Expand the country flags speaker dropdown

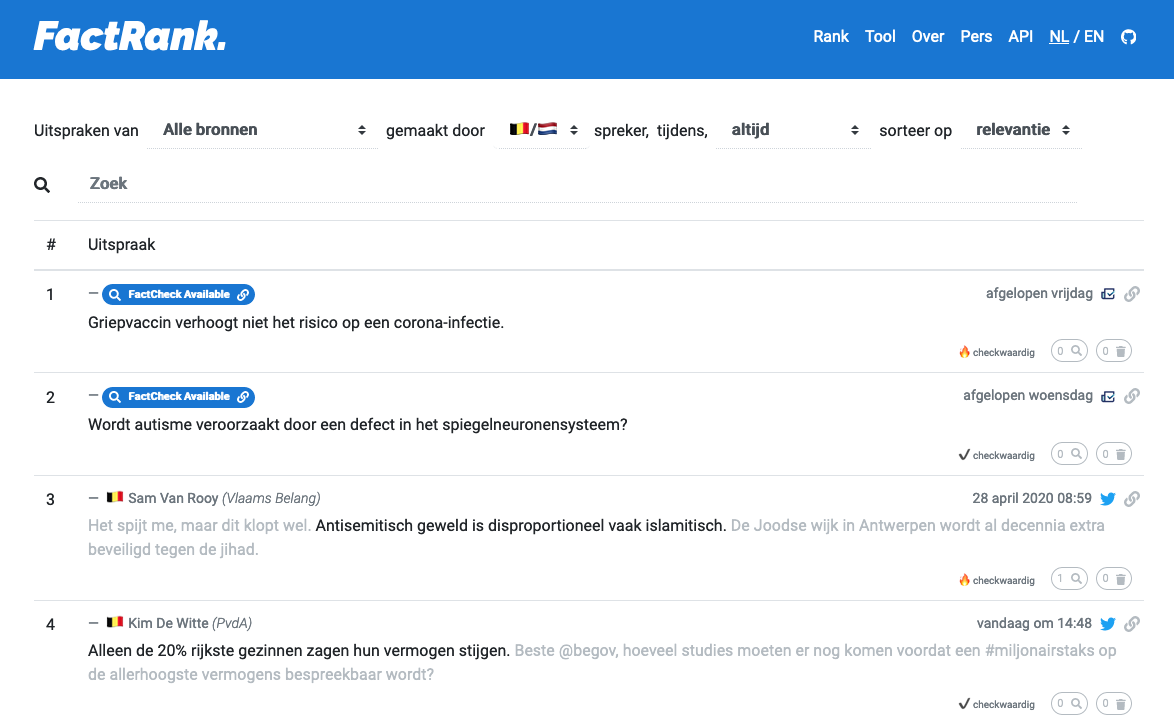tap(543, 130)
